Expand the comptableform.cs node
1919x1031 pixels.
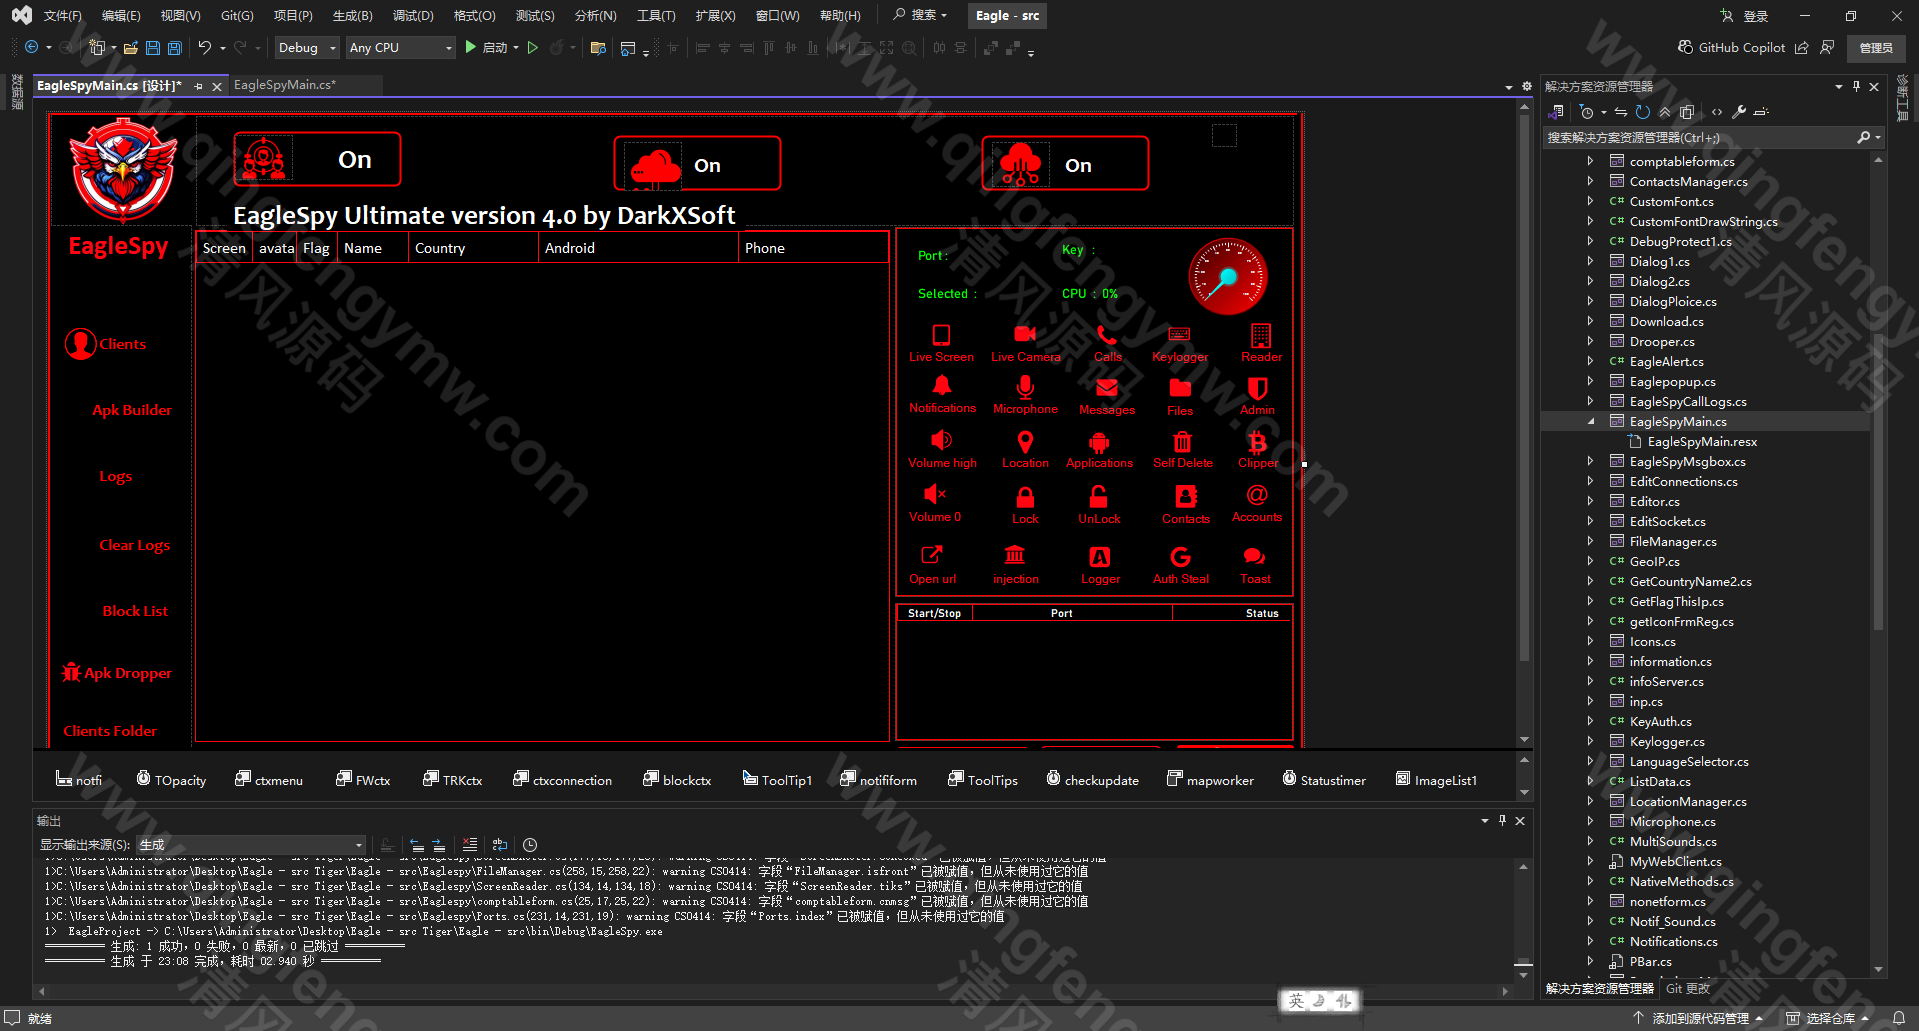click(1591, 161)
